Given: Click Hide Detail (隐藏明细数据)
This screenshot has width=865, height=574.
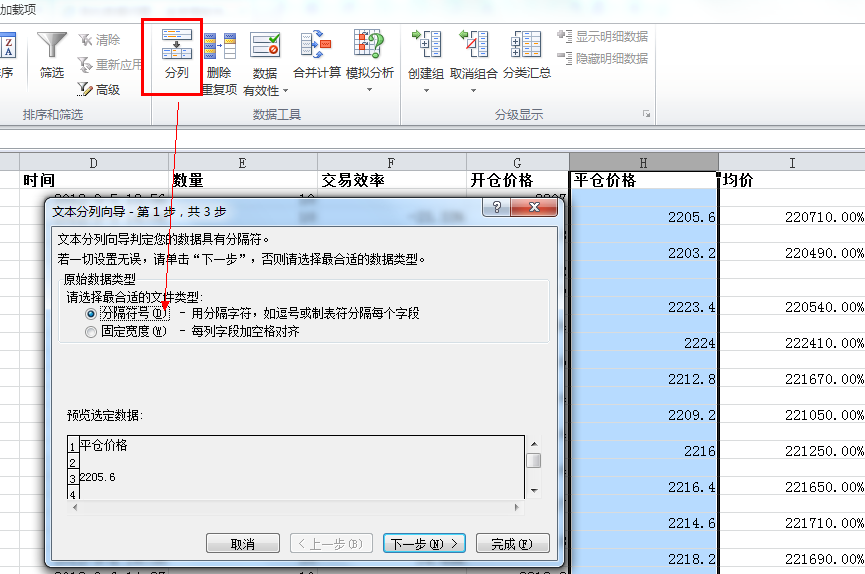Looking at the screenshot, I should click(x=602, y=58).
